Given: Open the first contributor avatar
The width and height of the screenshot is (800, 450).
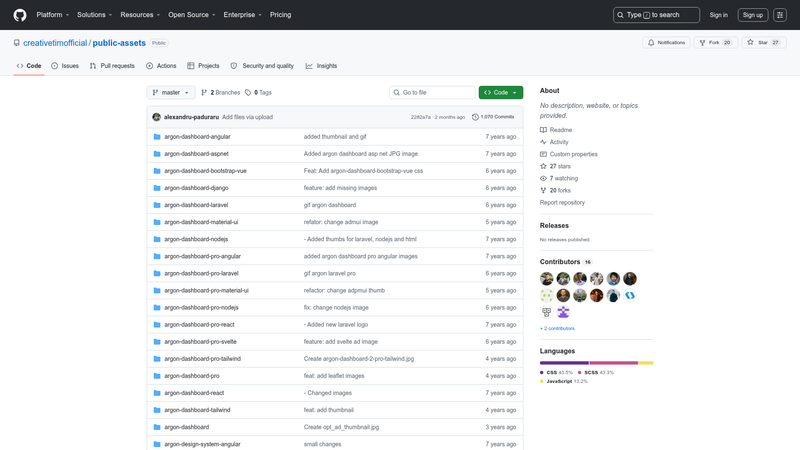Looking at the screenshot, I should (x=546, y=279).
